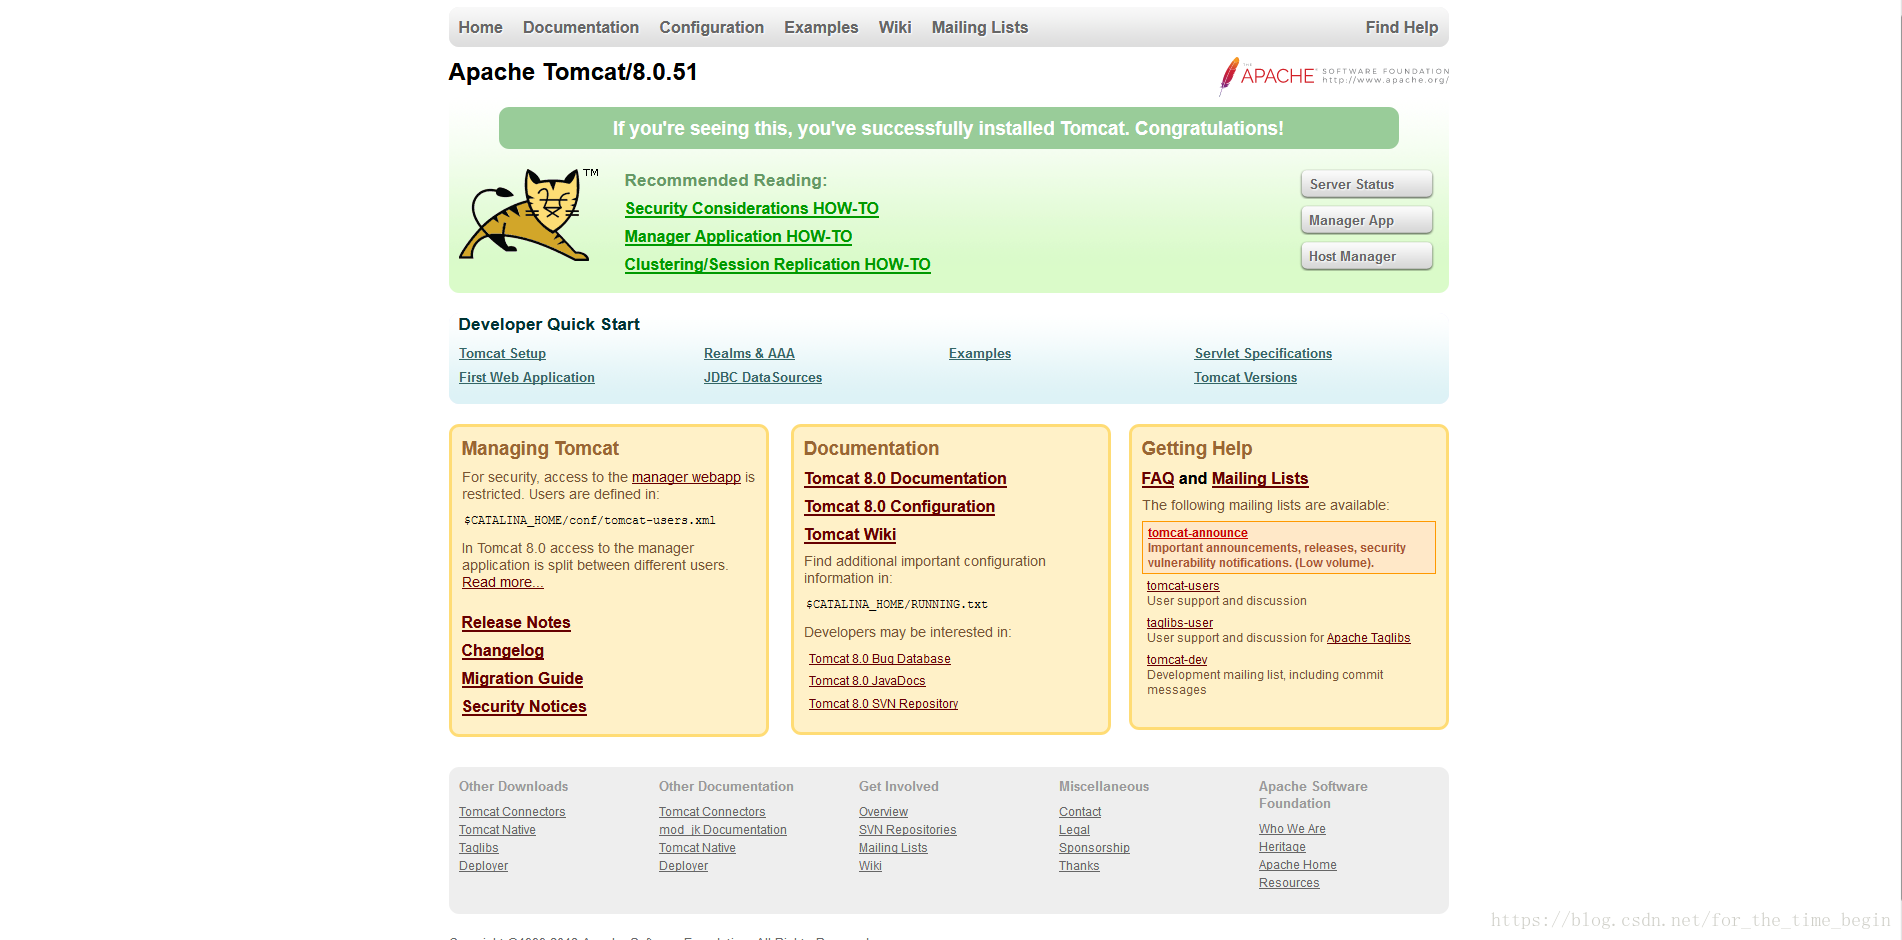Open the Tomcat Wiki link
1902x940 pixels.
[x=850, y=534]
